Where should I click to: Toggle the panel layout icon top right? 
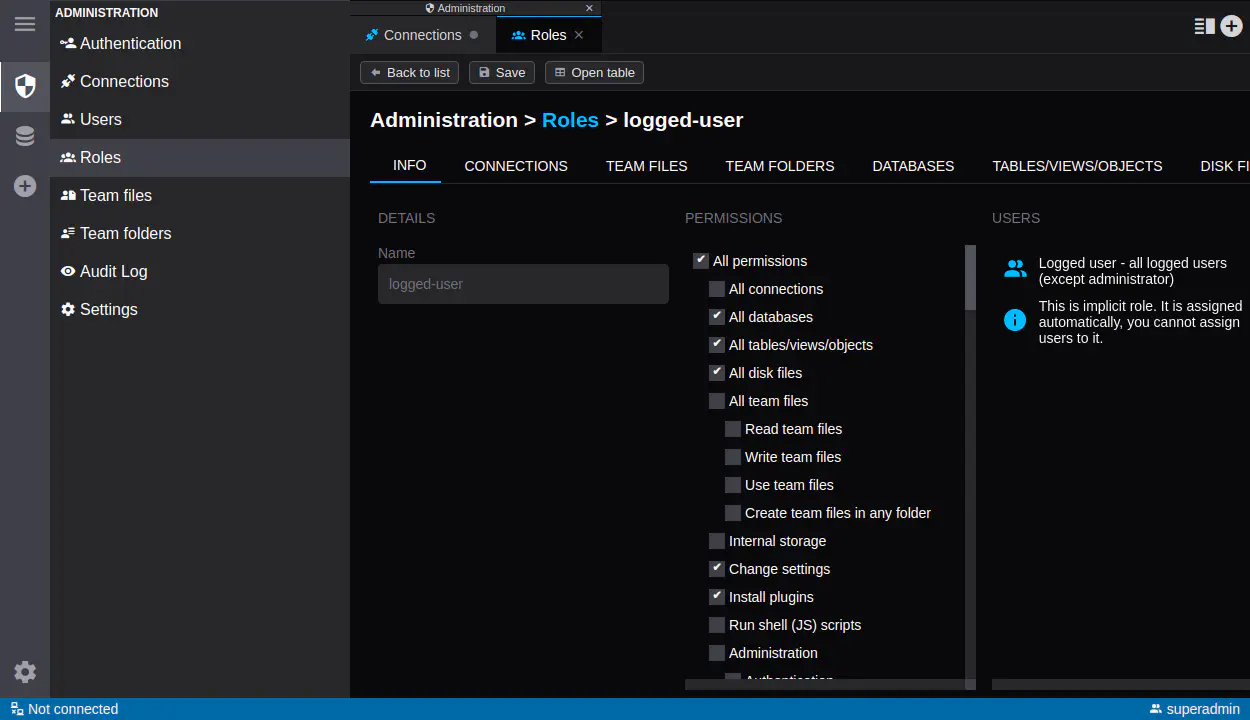click(1204, 27)
